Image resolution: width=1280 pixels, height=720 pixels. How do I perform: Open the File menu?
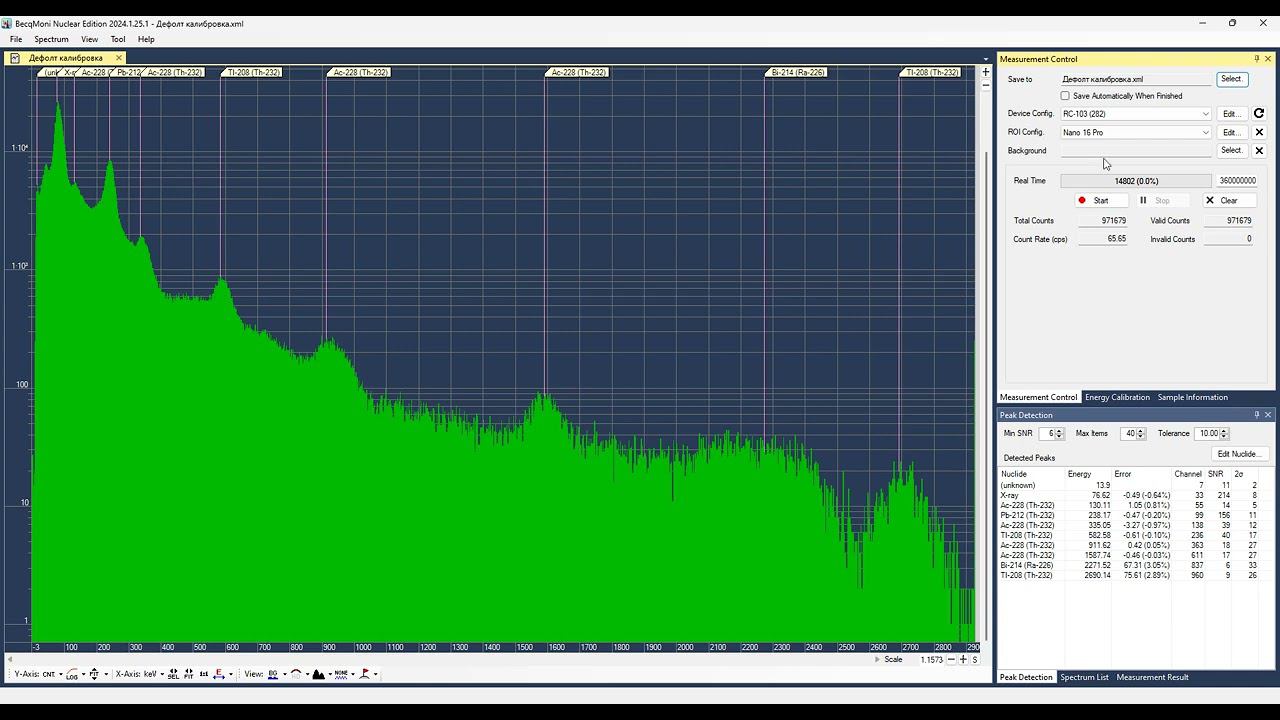click(x=16, y=39)
